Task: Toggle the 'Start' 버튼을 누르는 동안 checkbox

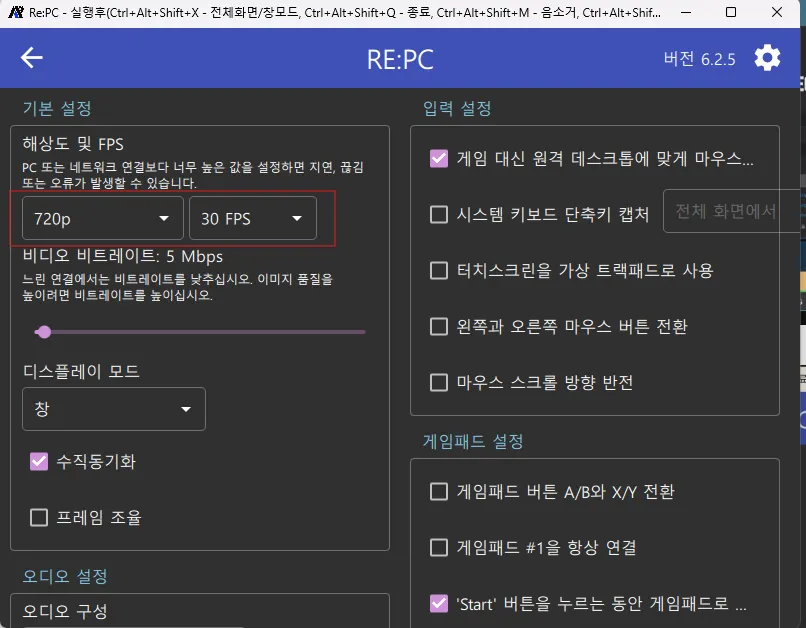Action: 438,603
